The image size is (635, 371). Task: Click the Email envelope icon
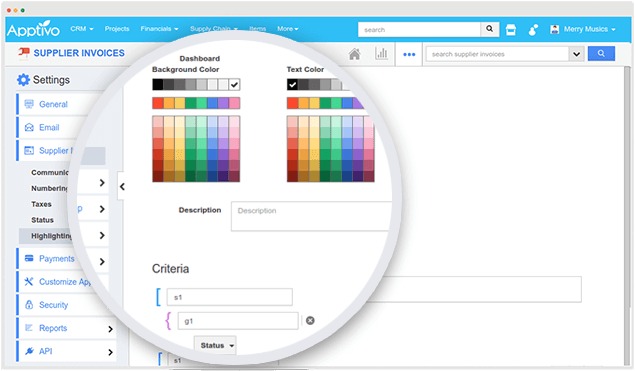click(x=29, y=128)
